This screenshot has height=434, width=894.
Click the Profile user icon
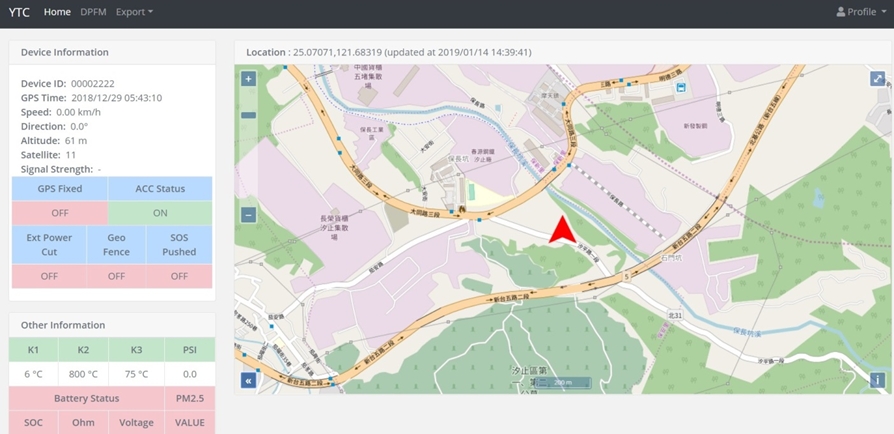pyautogui.click(x=841, y=12)
